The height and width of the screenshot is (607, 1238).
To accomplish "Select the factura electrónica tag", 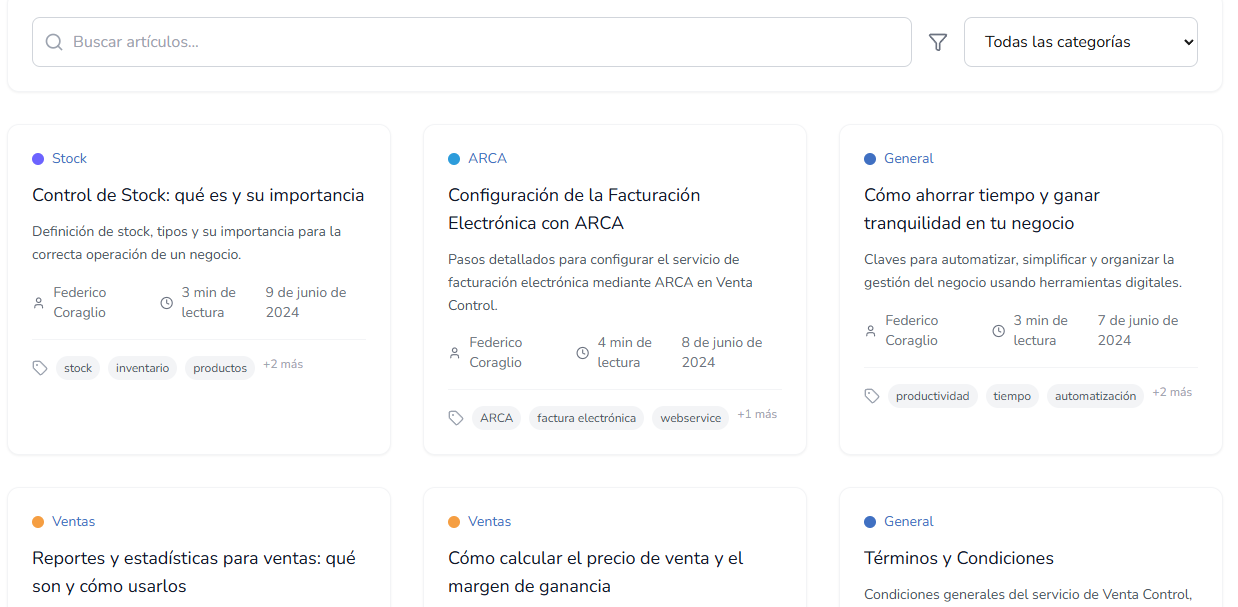I will 587,418.
